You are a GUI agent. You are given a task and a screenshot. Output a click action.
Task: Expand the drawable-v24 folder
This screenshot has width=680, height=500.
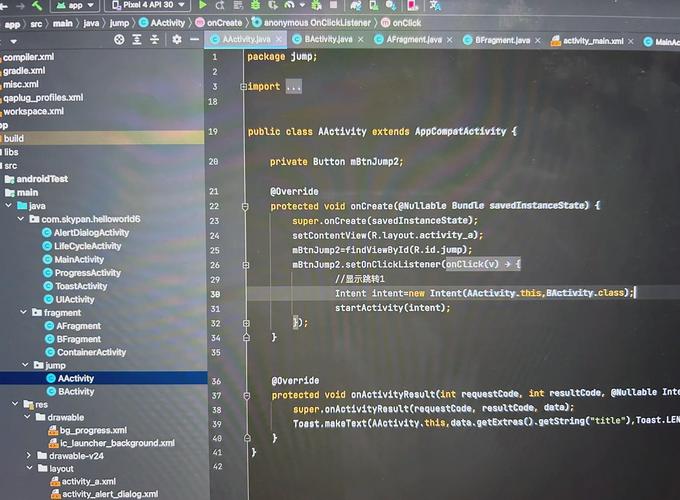29,455
